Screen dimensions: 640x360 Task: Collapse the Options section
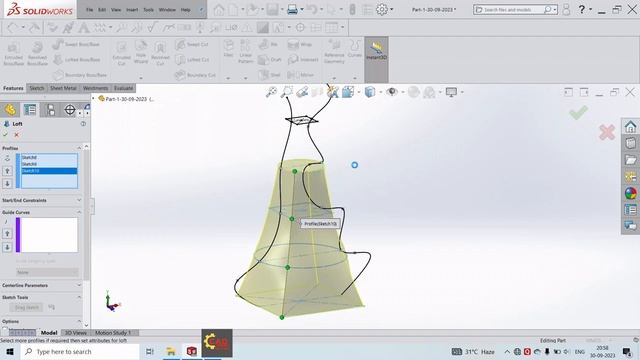pos(79,321)
